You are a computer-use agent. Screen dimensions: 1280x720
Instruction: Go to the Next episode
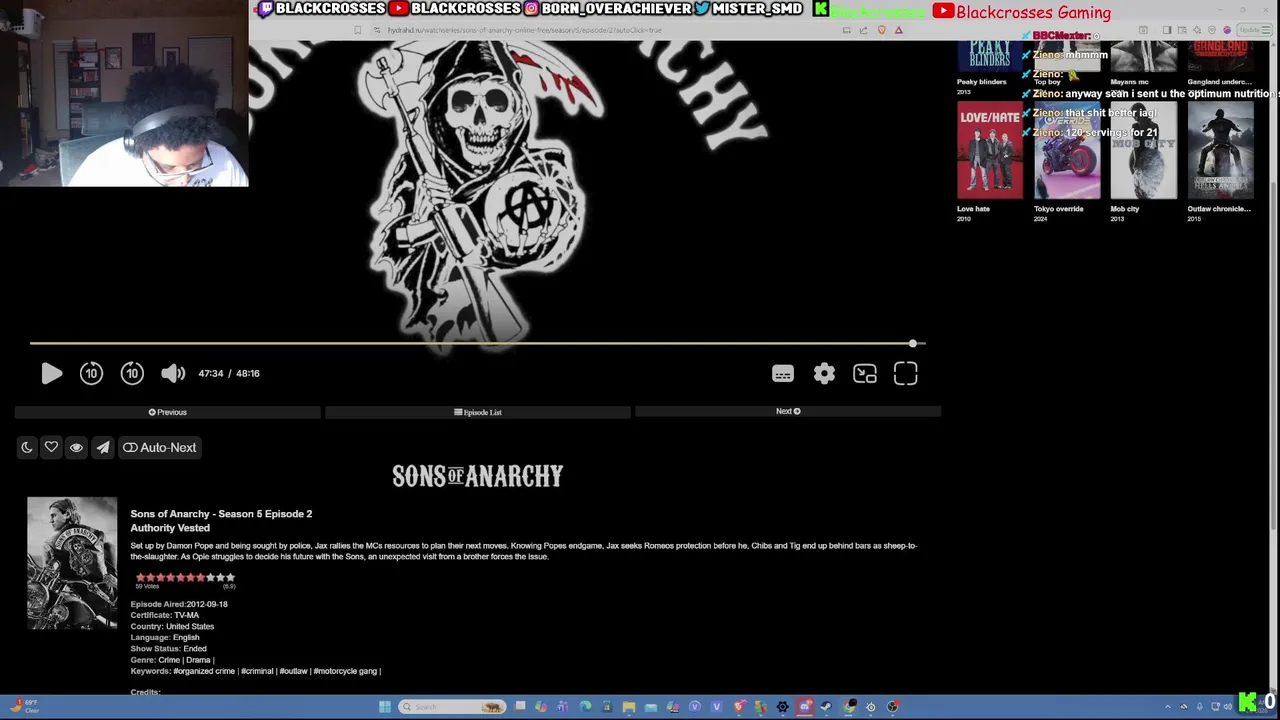click(x=788, y=411)
